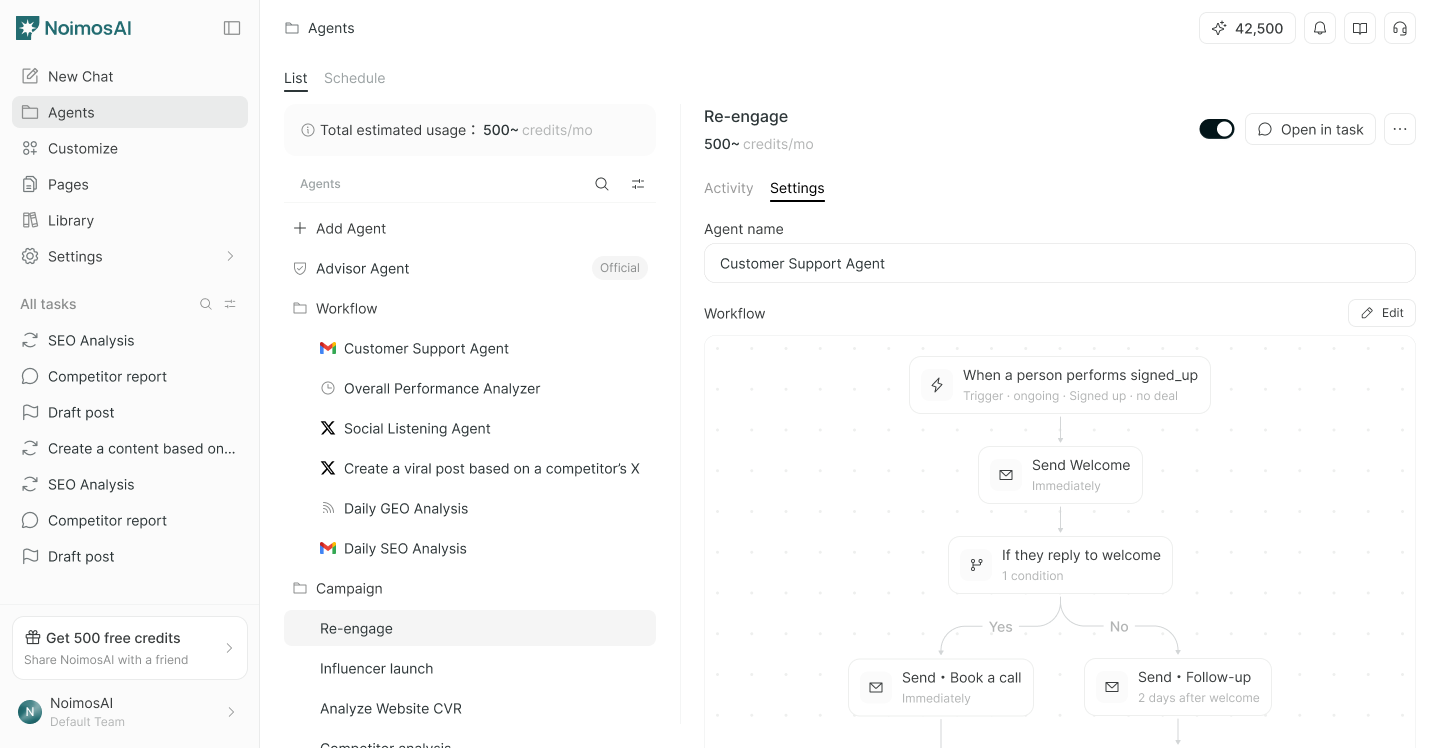The width and height of the screenshot is (1440, 748).
Task: Open the agents list filter icon
Action: click(x=638, y=184)
